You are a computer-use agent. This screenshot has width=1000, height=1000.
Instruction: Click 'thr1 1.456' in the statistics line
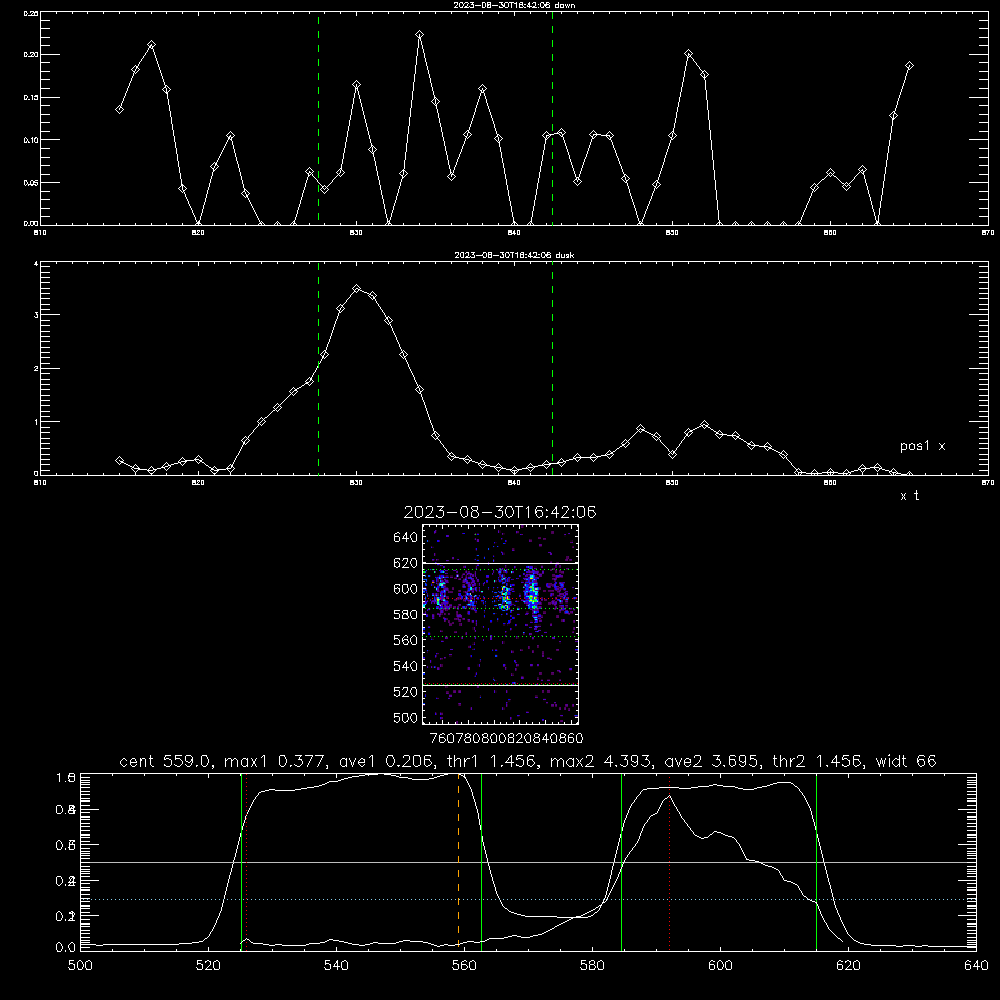[x=492, y=761]
